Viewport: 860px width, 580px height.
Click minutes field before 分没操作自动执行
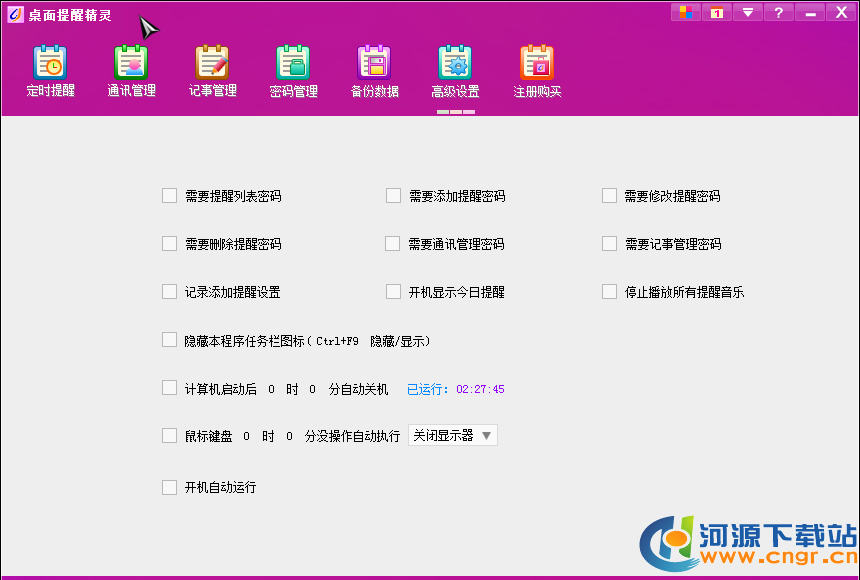pos(289,437)
